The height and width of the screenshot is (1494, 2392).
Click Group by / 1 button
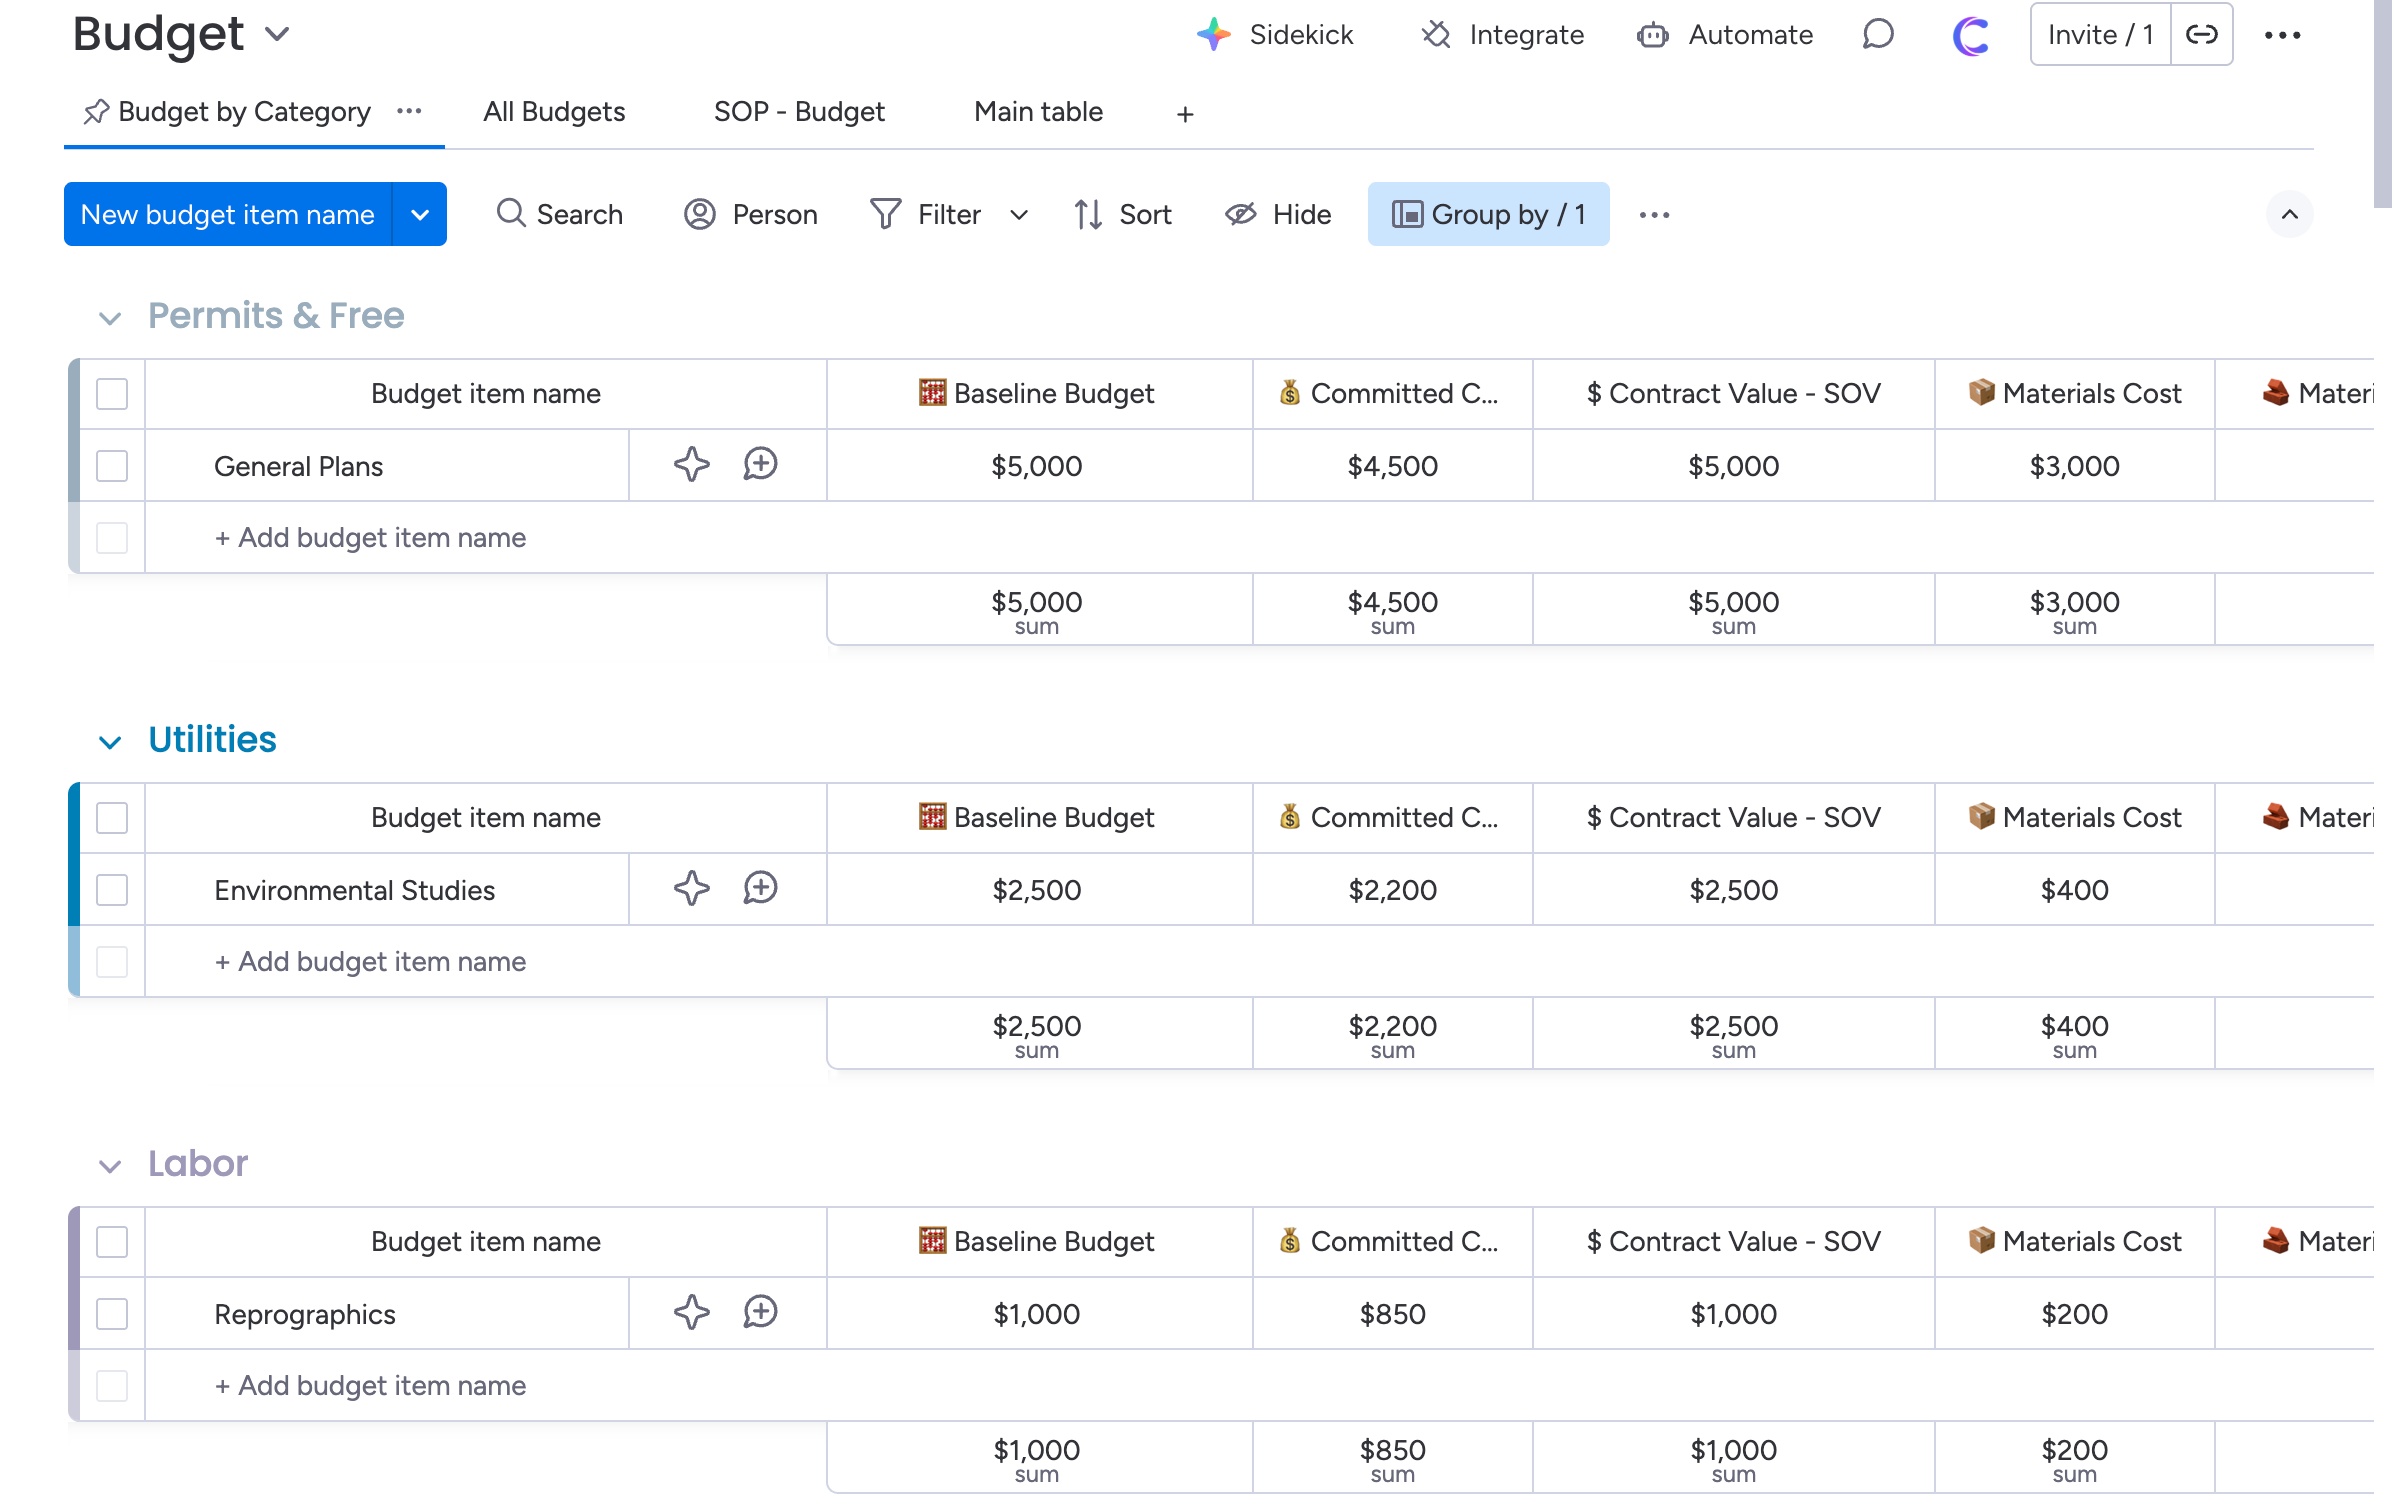click(1488, 214)
